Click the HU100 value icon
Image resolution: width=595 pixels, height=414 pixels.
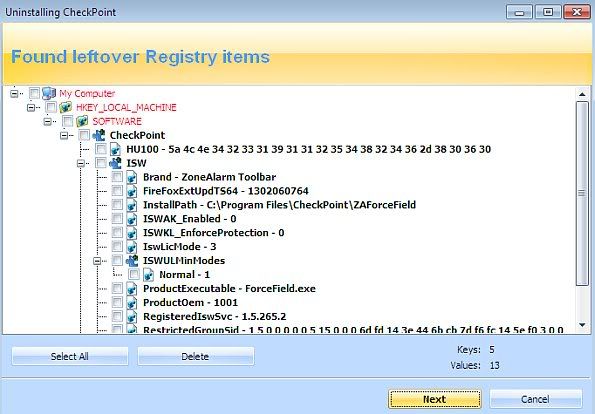pos(115,149)
